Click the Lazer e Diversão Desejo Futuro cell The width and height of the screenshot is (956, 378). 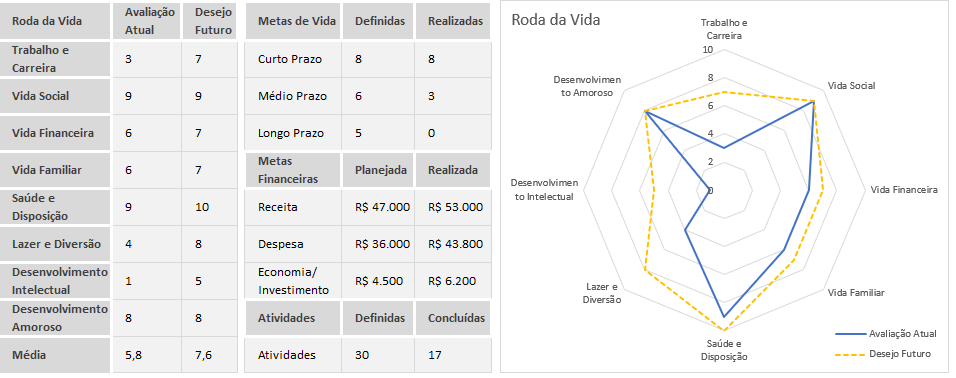tap(210, 244)
